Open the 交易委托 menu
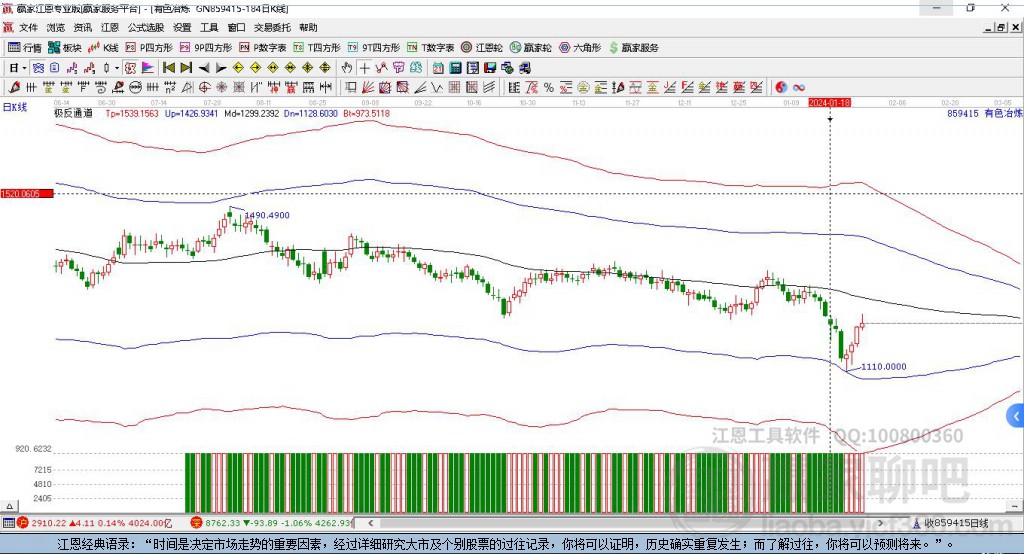Screen dimensions: 1024x554 tap(272, 28)
